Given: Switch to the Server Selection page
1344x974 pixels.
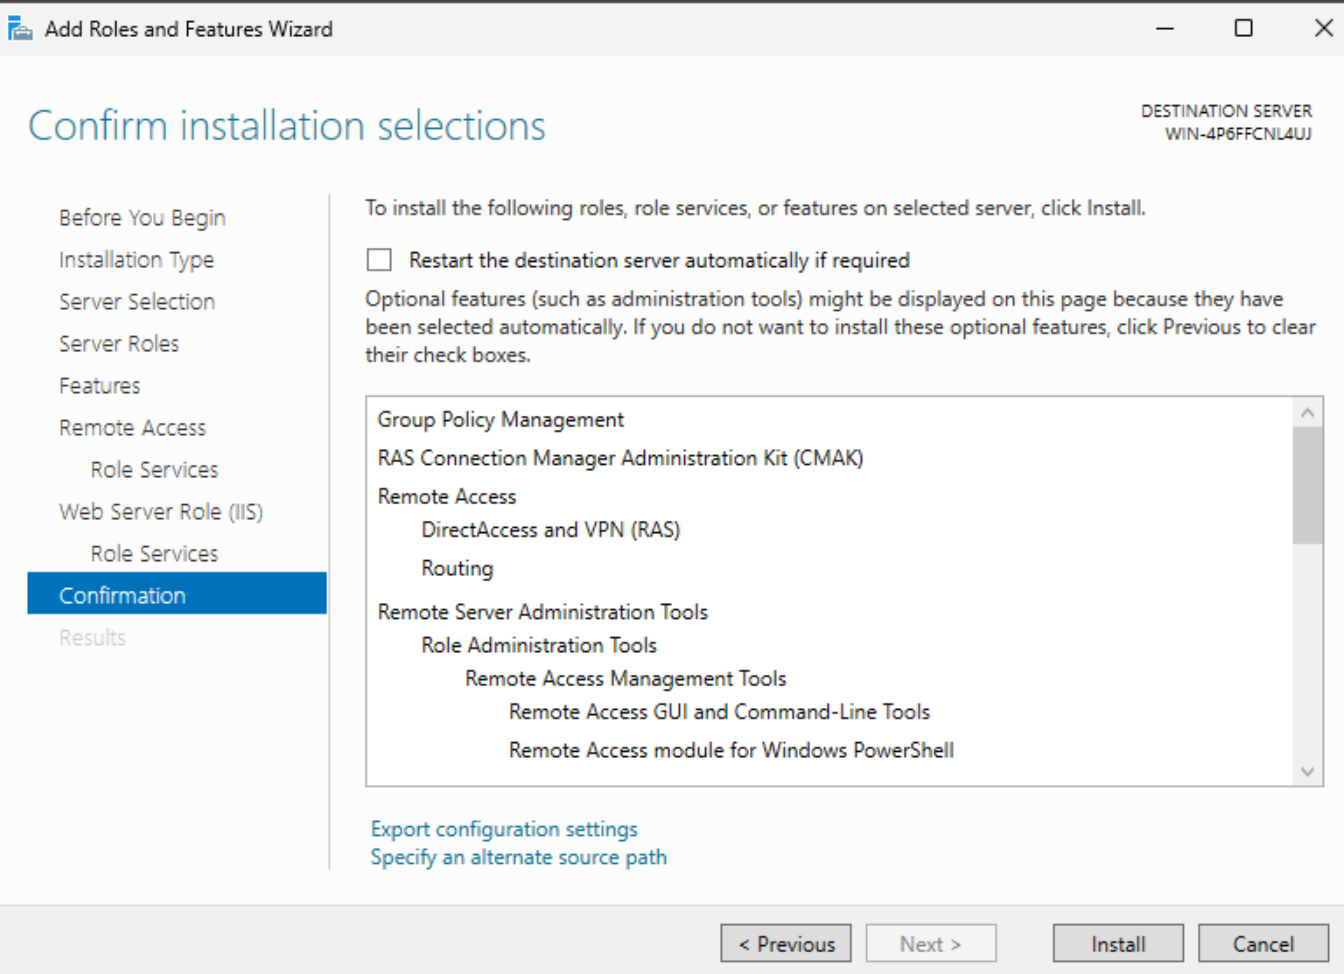Looking at the screenshot, I should point(137,302).
